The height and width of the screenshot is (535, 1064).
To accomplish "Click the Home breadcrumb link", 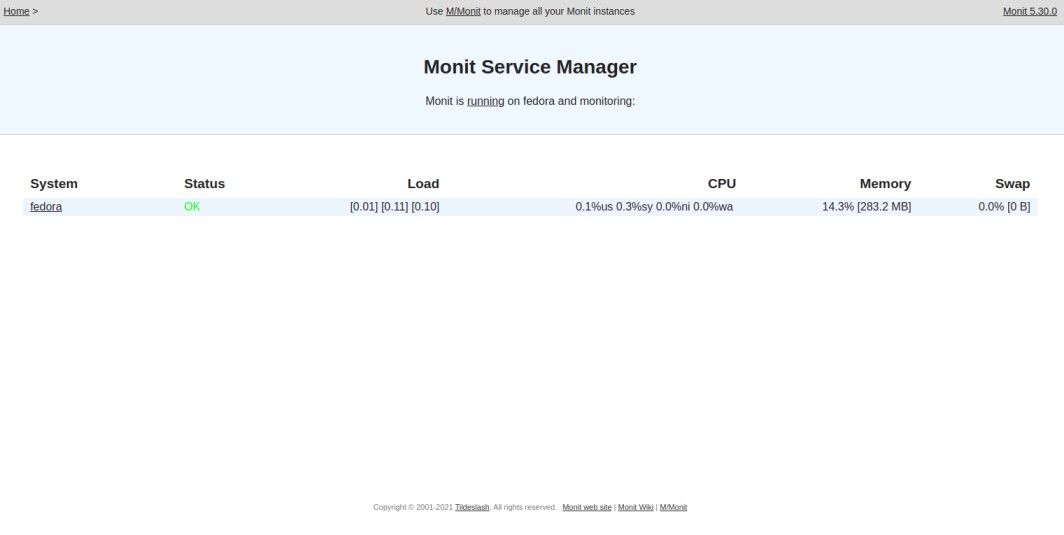I will [16, 11].
